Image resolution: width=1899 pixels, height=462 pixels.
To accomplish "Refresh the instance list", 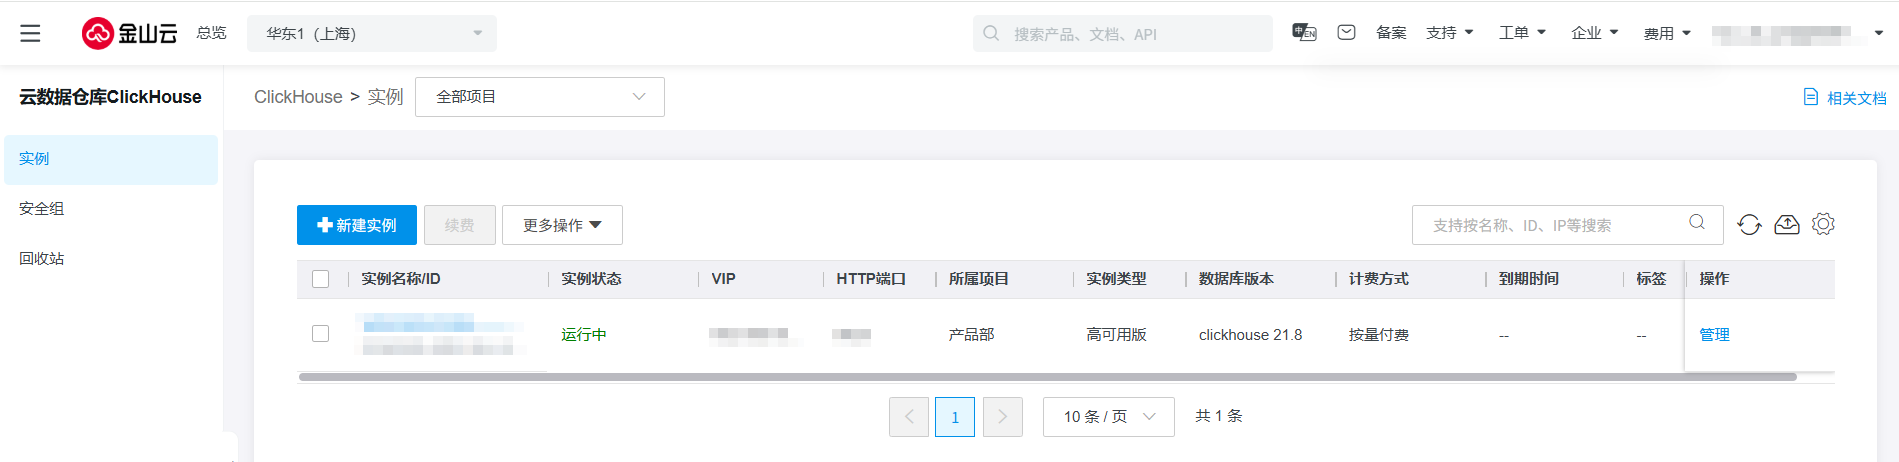I will point(1749,225).
